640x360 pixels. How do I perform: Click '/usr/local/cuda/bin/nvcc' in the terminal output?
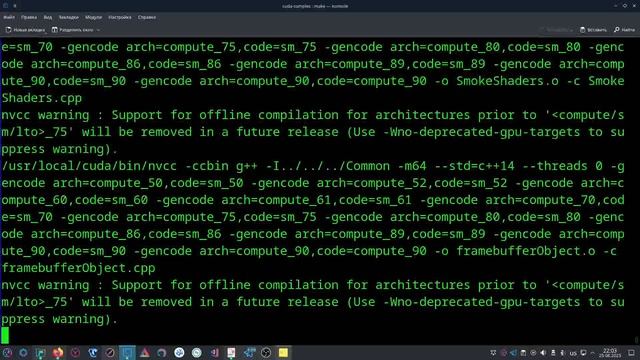point(89,166)
